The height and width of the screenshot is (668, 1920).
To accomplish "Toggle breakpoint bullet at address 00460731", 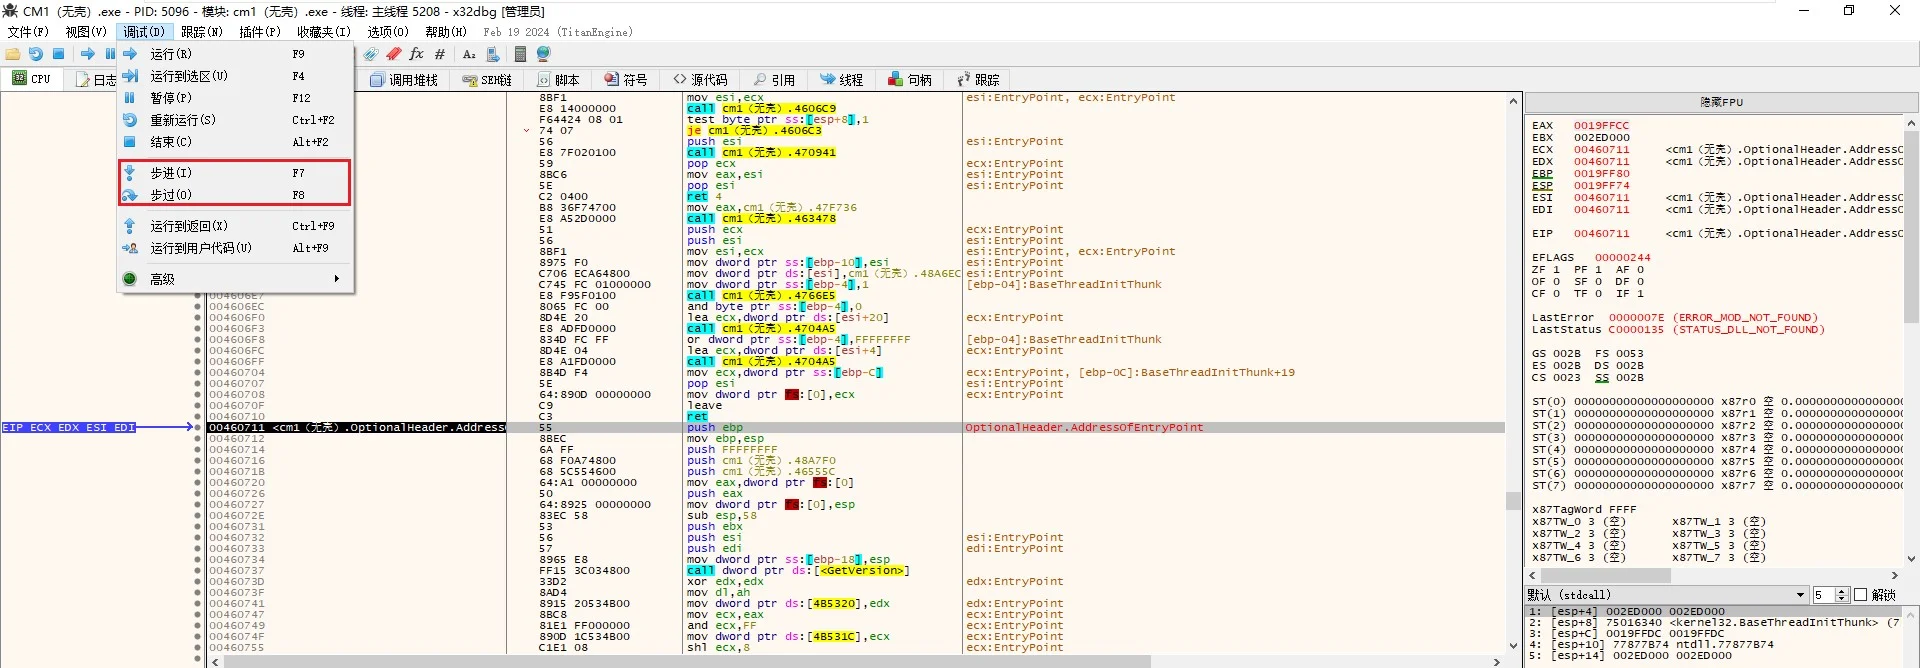I will point(198,527).
